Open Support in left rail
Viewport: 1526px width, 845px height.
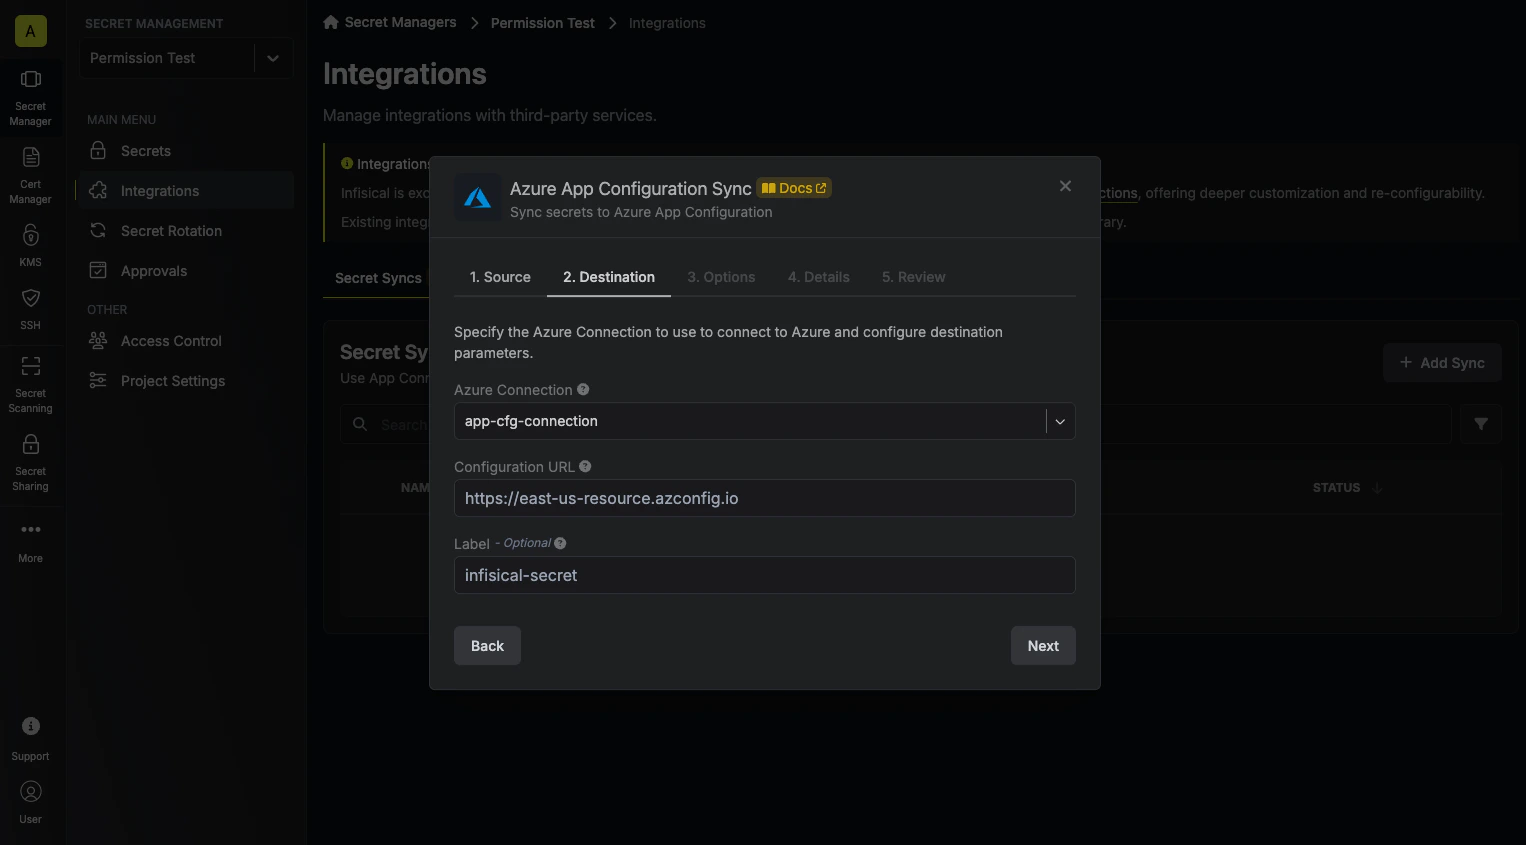(31, 739)
